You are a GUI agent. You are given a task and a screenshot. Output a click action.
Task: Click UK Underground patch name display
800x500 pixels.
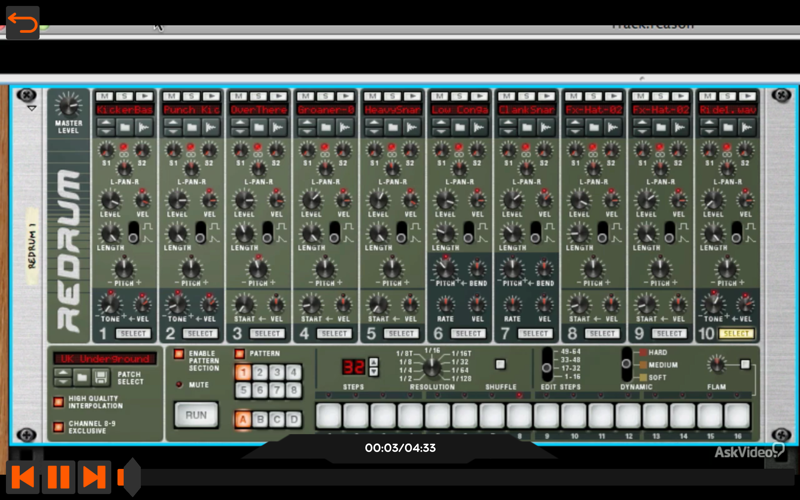[105, 359]
